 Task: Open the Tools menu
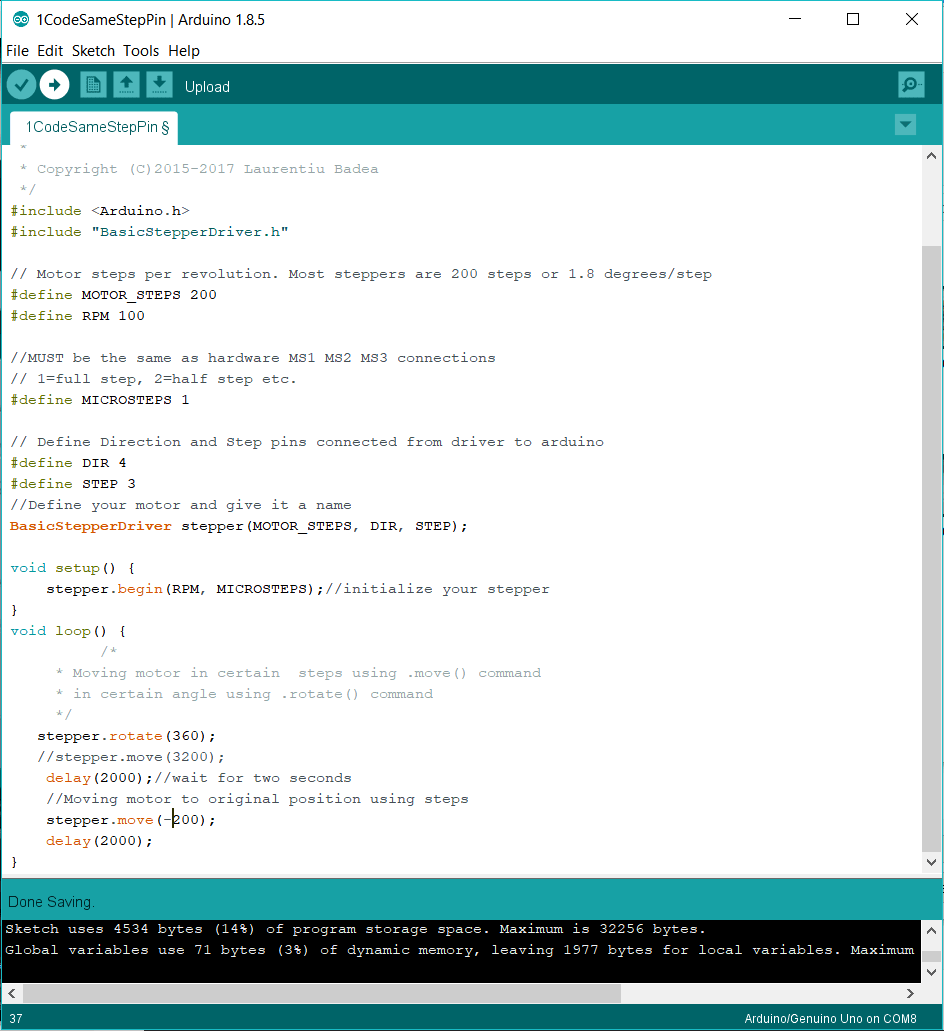(141, 51)
